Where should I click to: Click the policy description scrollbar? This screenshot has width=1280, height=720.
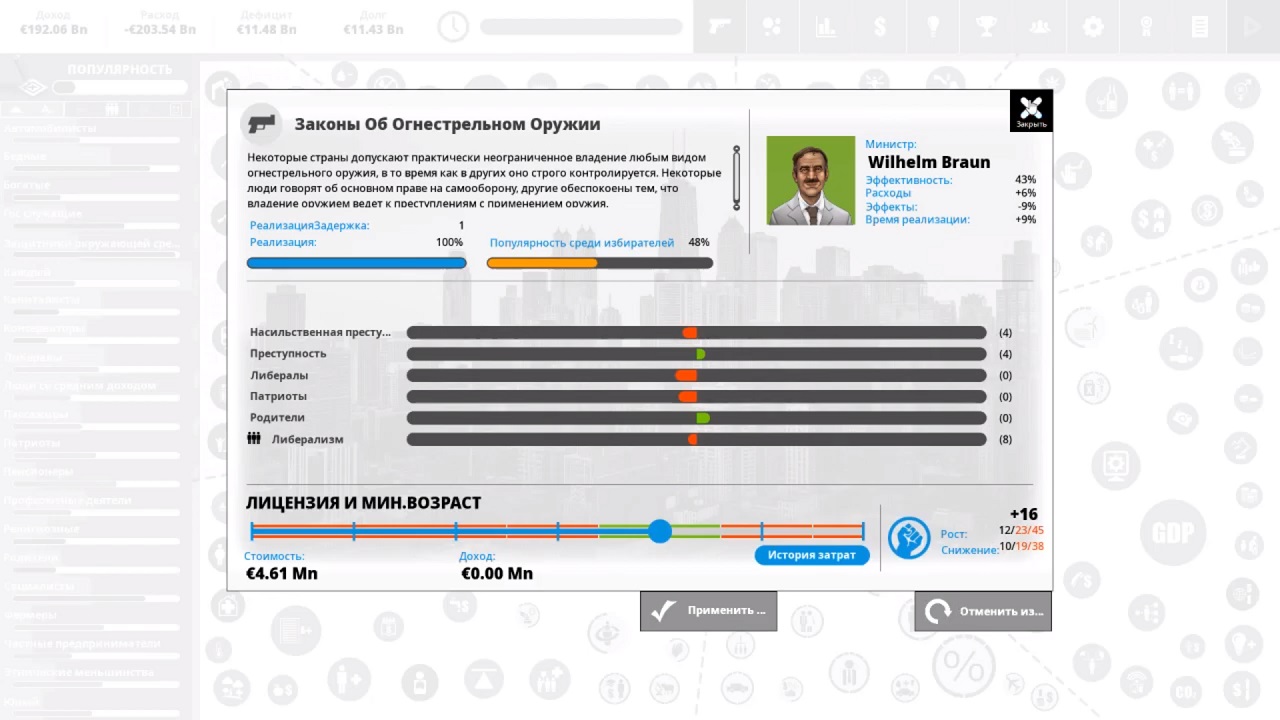coord(736,178)
